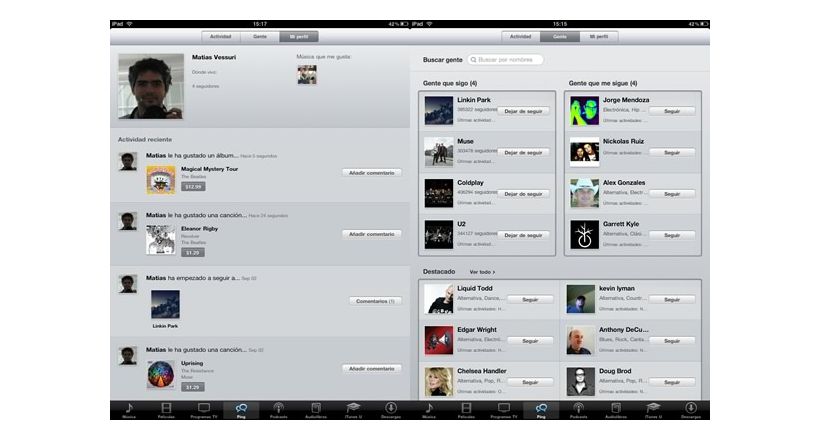Select Gente tab on right screen
Viewport: 820px width, 440px height.
[x=560, y=37]
